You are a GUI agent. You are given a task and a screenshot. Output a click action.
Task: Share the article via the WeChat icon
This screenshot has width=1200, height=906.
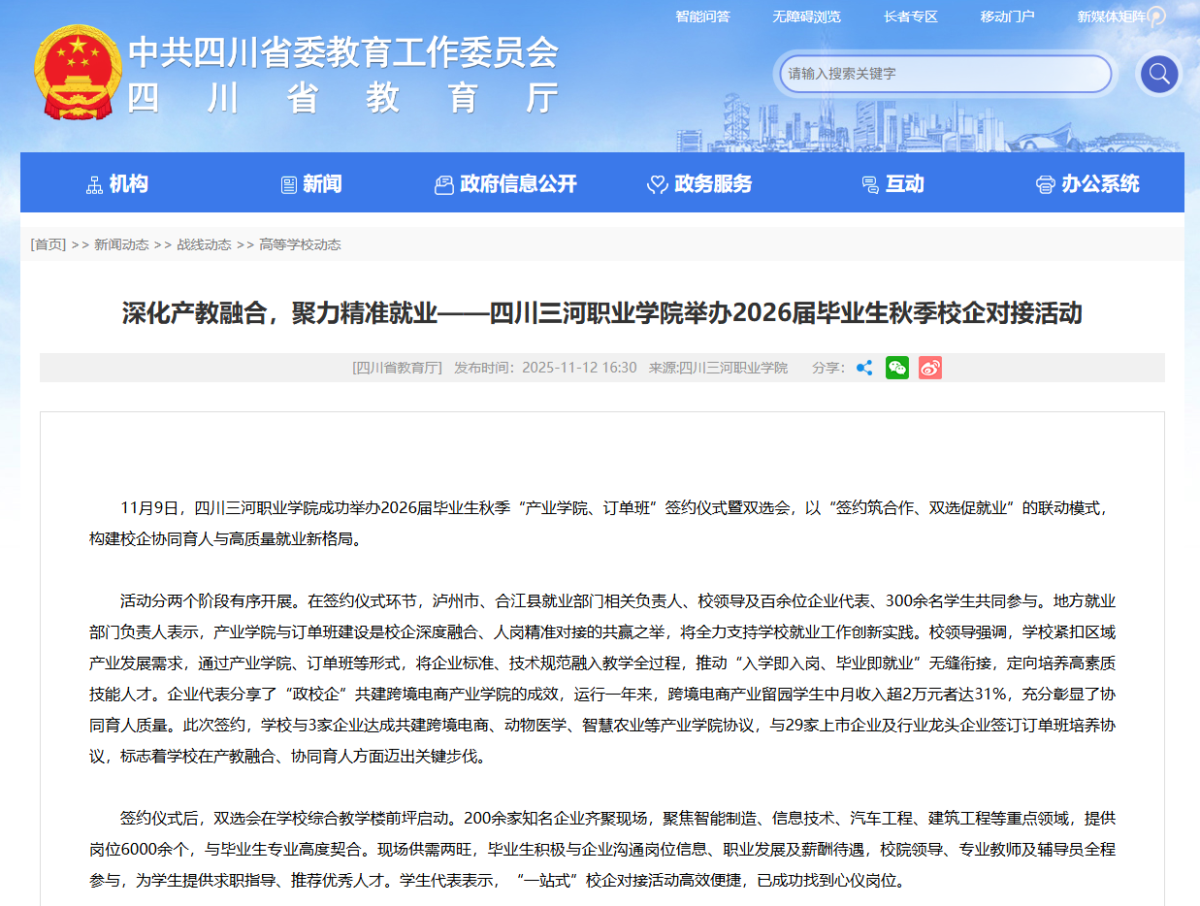[895, 368]
